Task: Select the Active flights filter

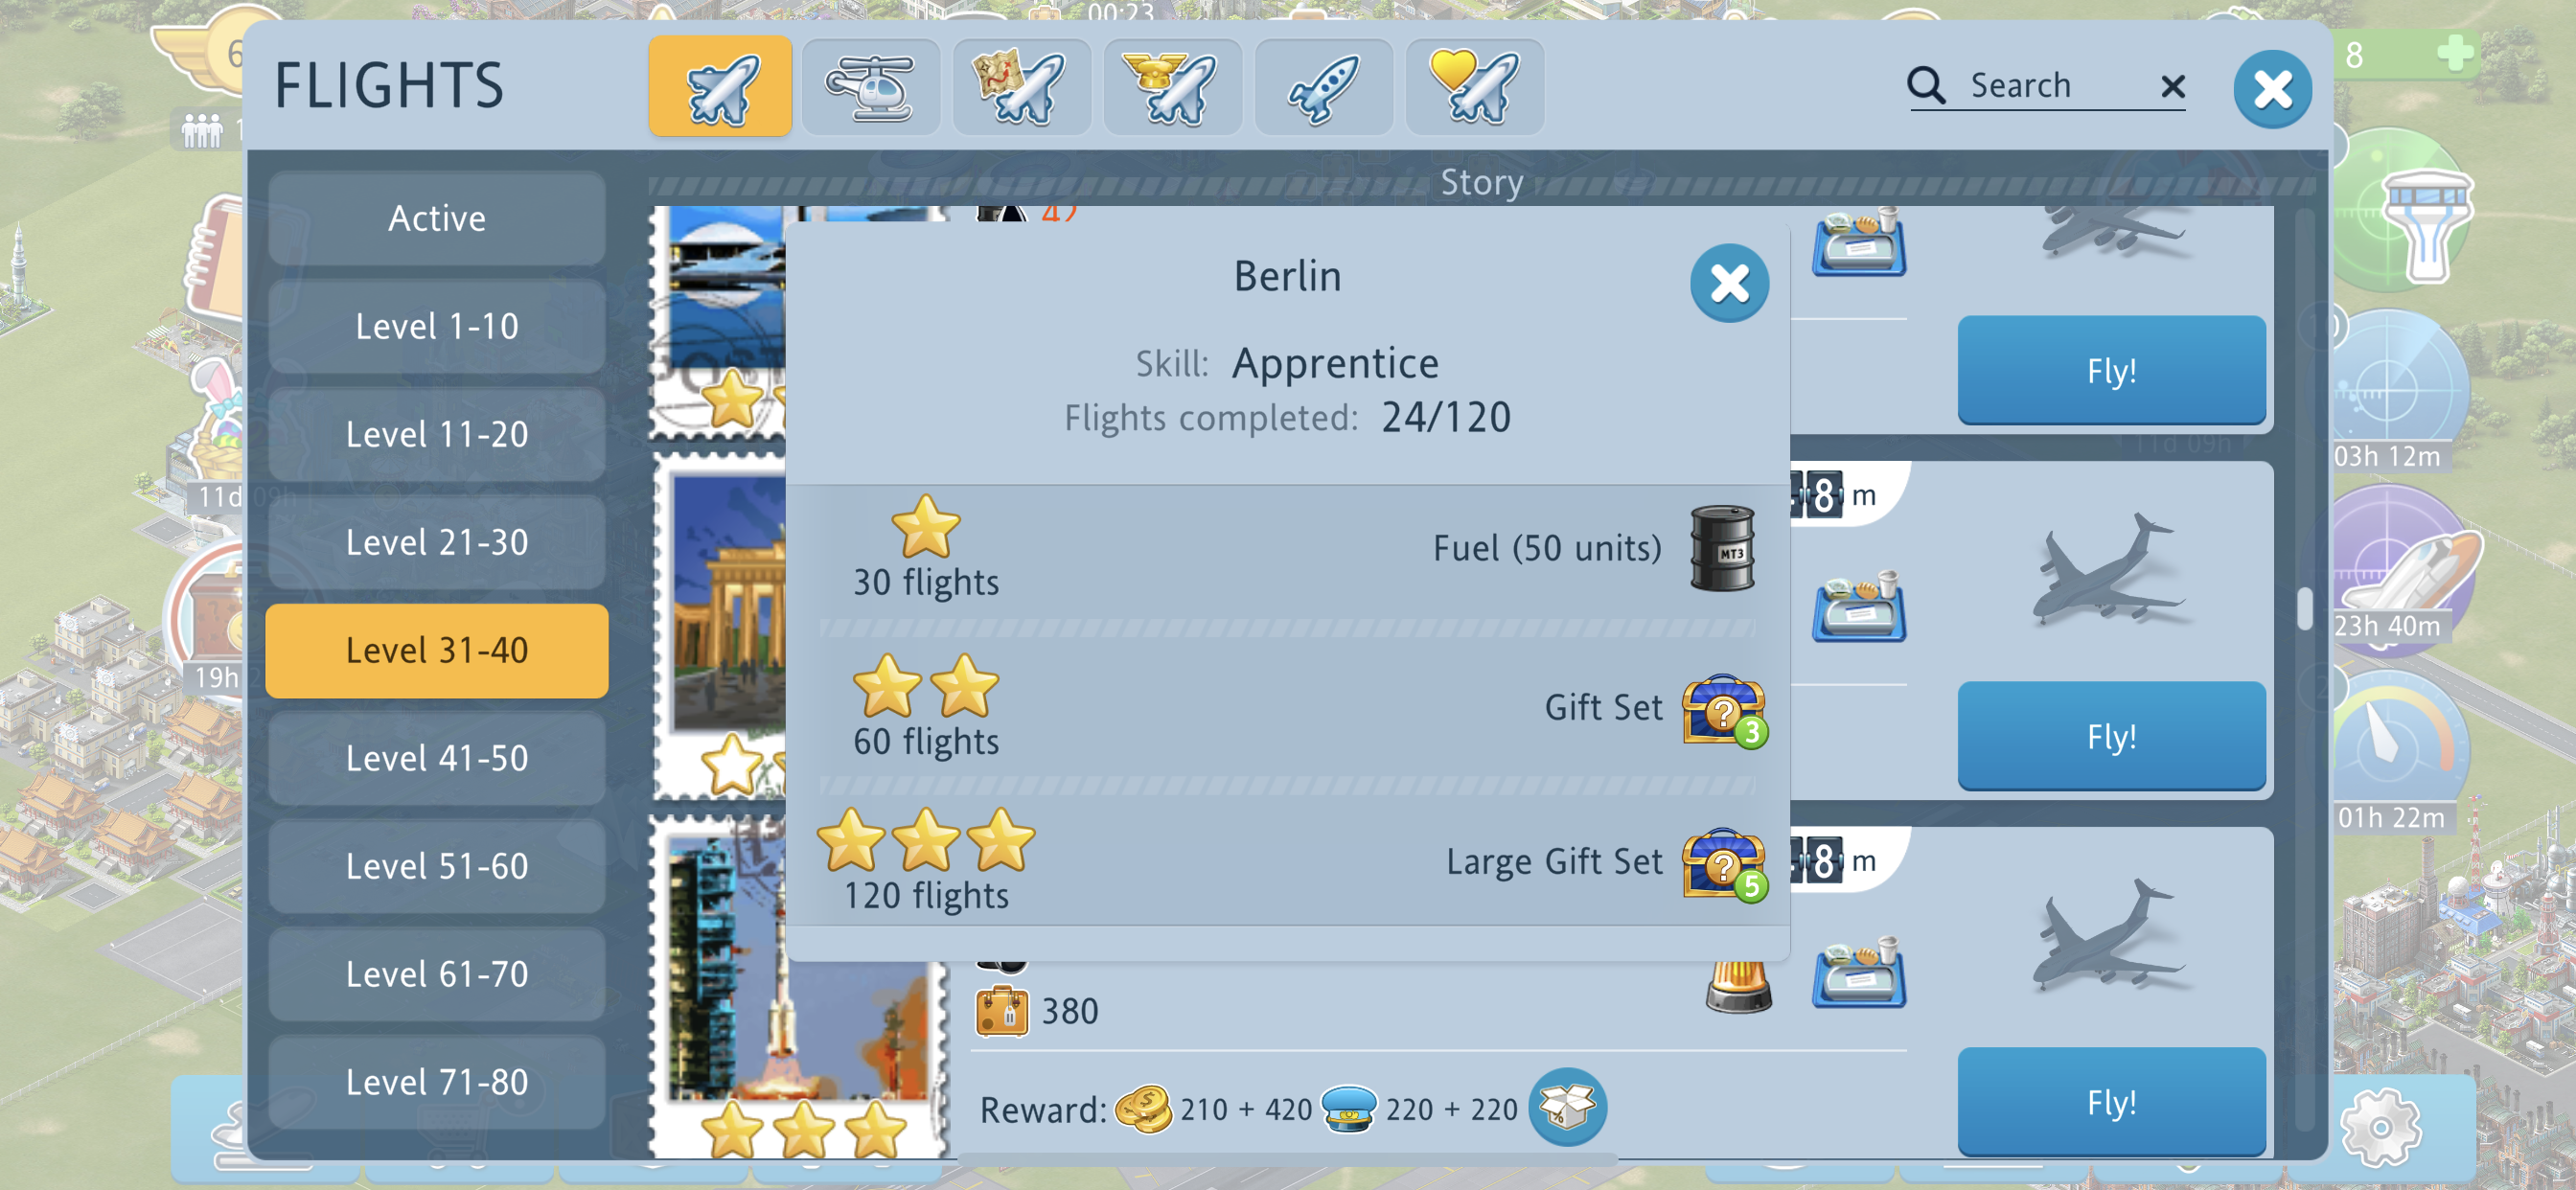Action: (x=437, y=218)
